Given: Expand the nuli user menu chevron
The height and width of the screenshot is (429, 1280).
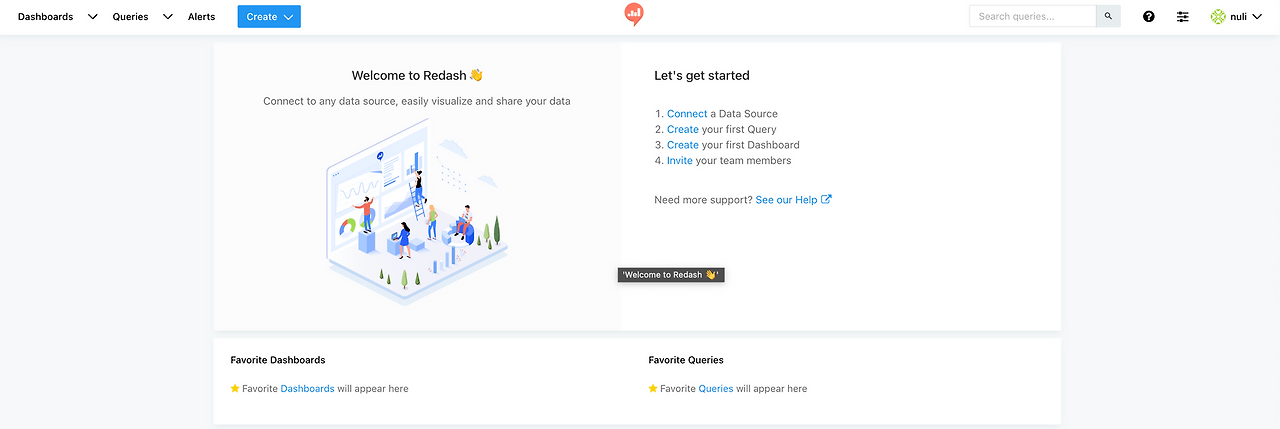Looking at the screenshot, I should [1257, 16].
